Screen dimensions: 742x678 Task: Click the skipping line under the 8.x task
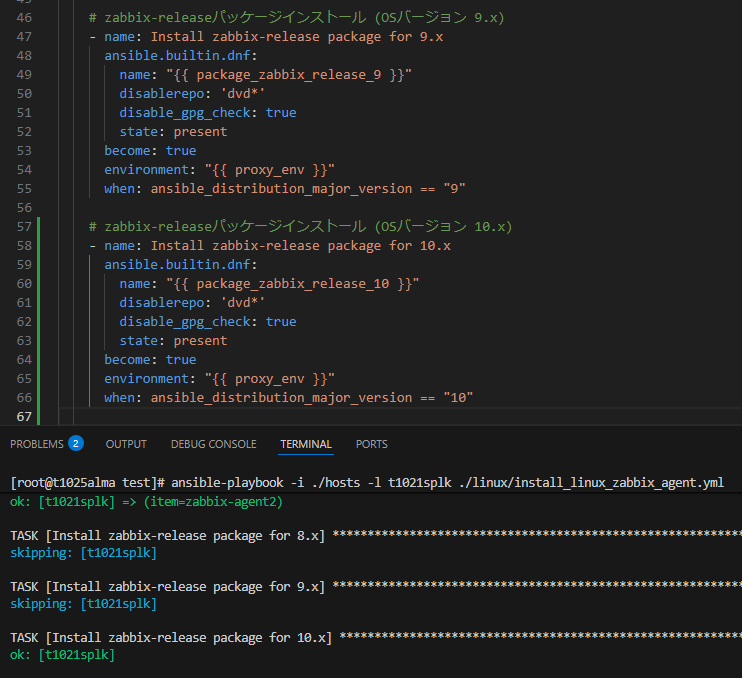point(83,553)
